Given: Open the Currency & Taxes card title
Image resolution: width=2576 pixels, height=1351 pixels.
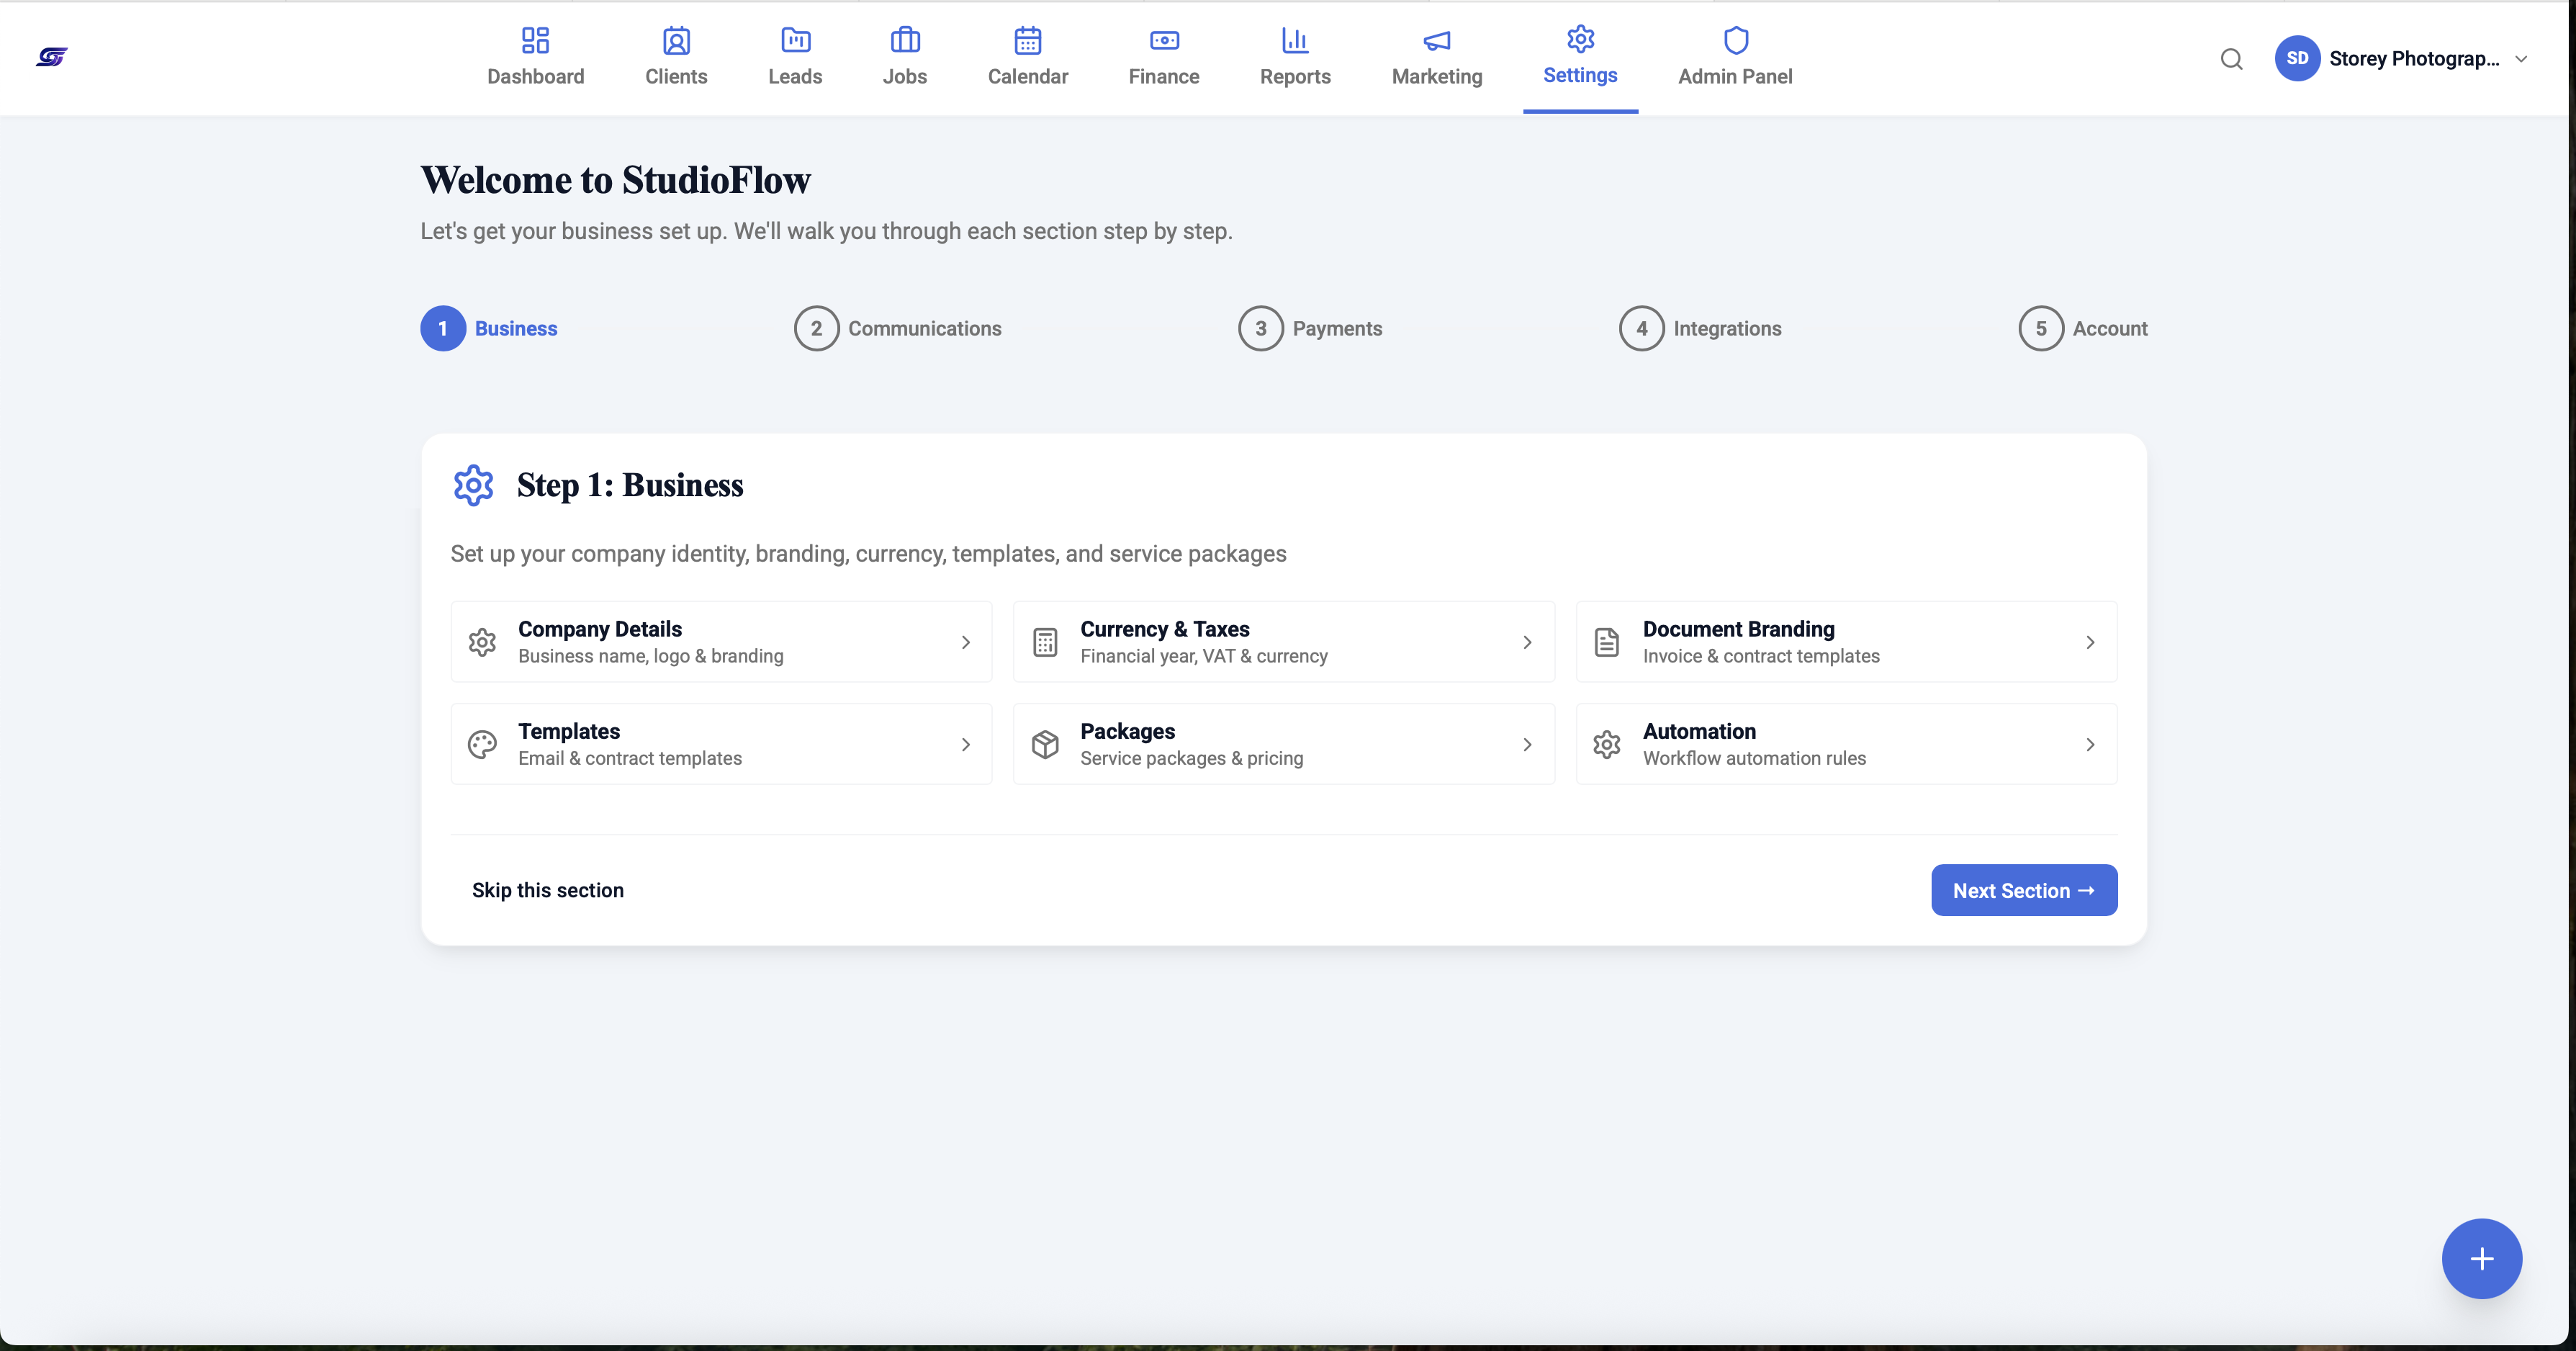Looking at the screenshot, I should pyautogui.click(x=1164, y=629).
